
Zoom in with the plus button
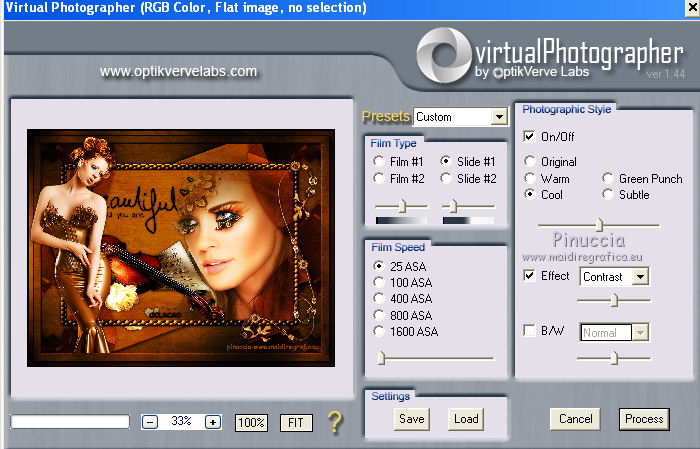click(x=213, y=422)
